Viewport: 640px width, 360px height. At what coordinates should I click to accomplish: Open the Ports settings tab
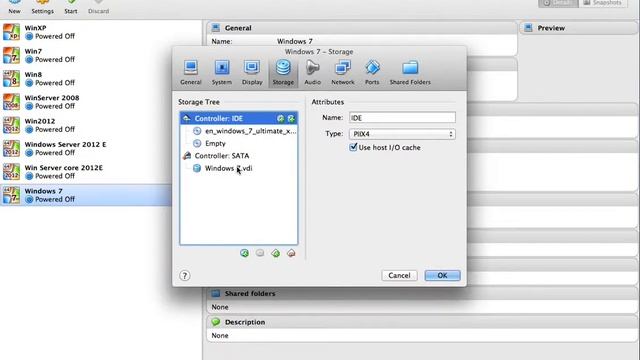pos(372,73)
